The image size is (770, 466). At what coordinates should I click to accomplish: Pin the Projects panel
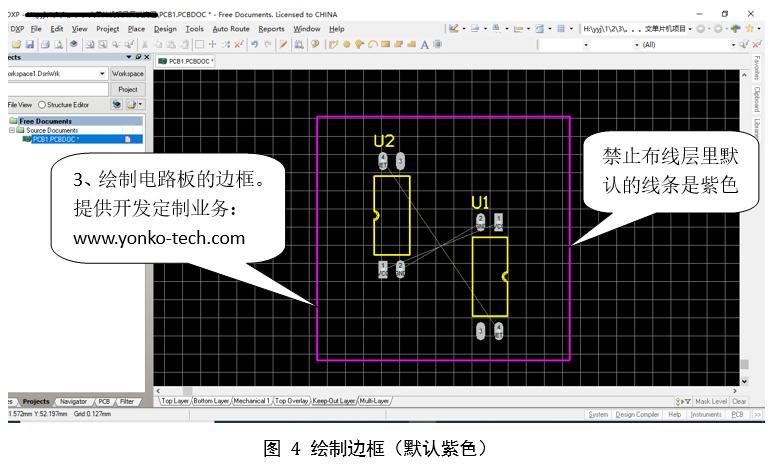(138, 57)
